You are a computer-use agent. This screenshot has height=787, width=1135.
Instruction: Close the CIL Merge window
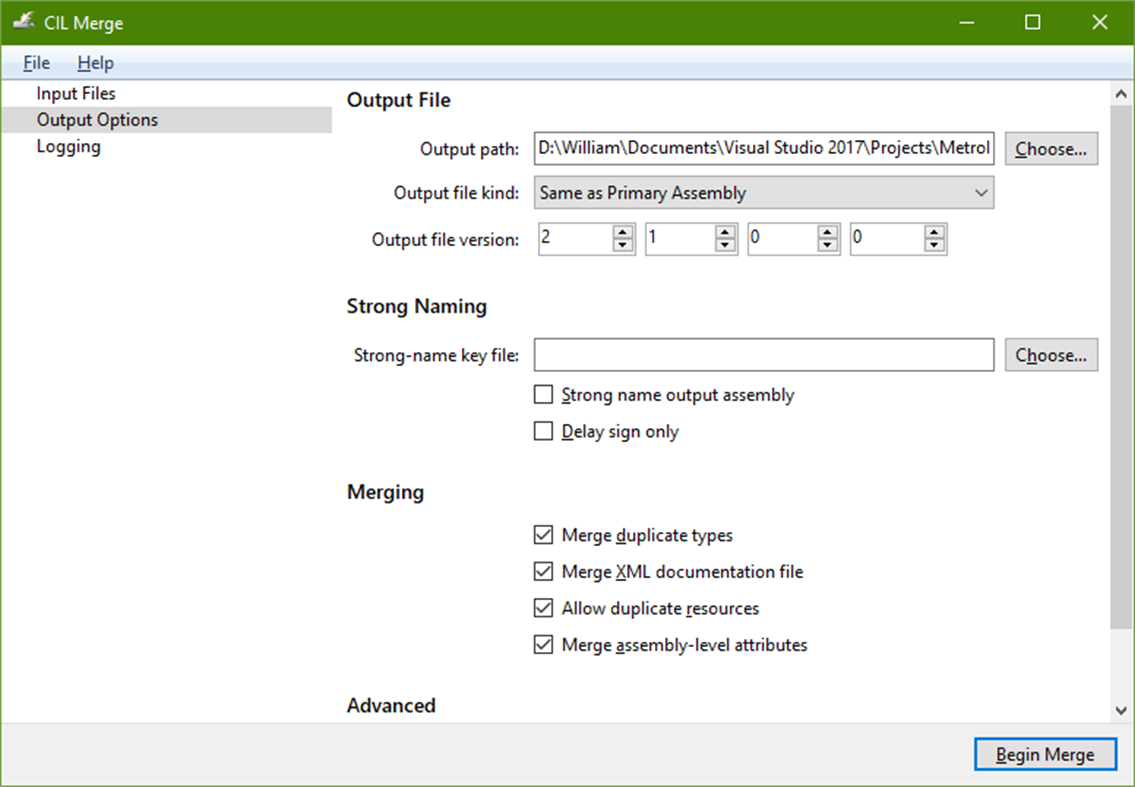(x=1100, y=22)
